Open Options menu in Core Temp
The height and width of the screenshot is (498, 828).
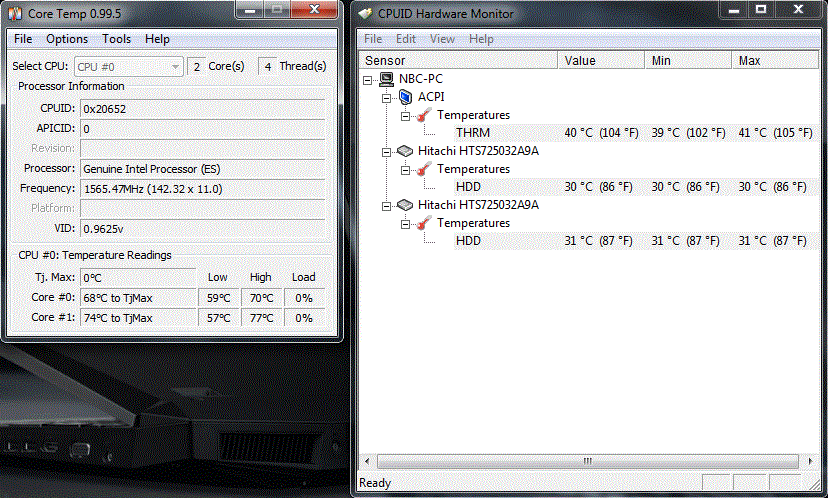67,39
